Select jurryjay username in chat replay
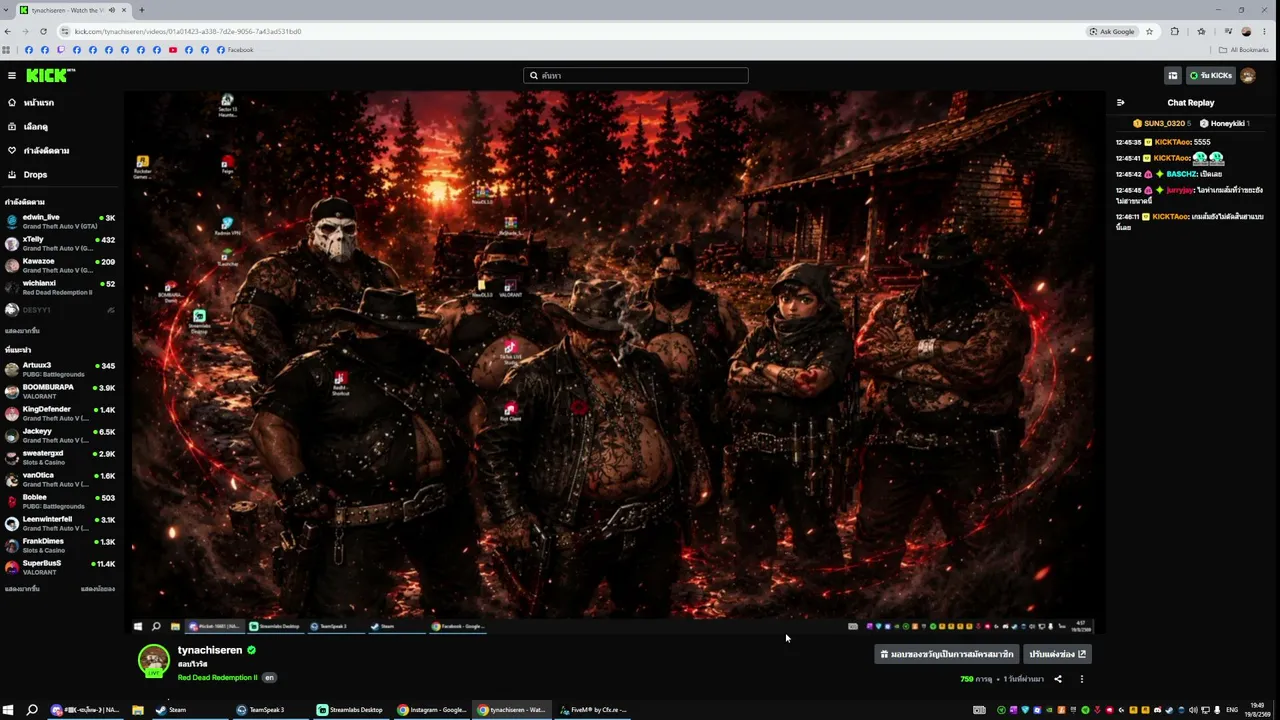The height and width of the screenshot is (720, 1280). pos(1180,190)
